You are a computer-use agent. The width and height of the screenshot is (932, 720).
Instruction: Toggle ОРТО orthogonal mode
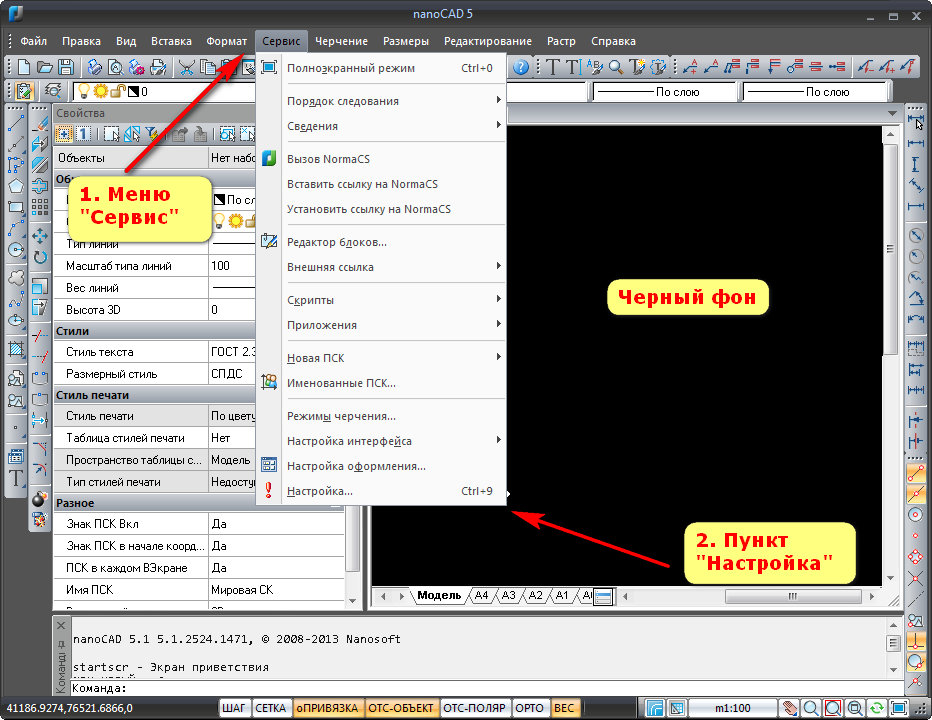click(x=529, y=708)
